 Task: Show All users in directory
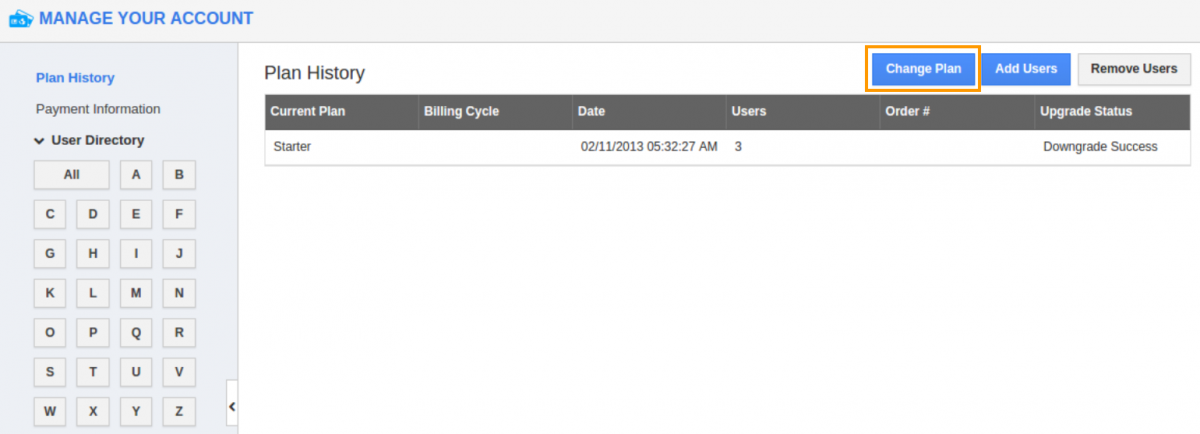(x=71, y=175)
